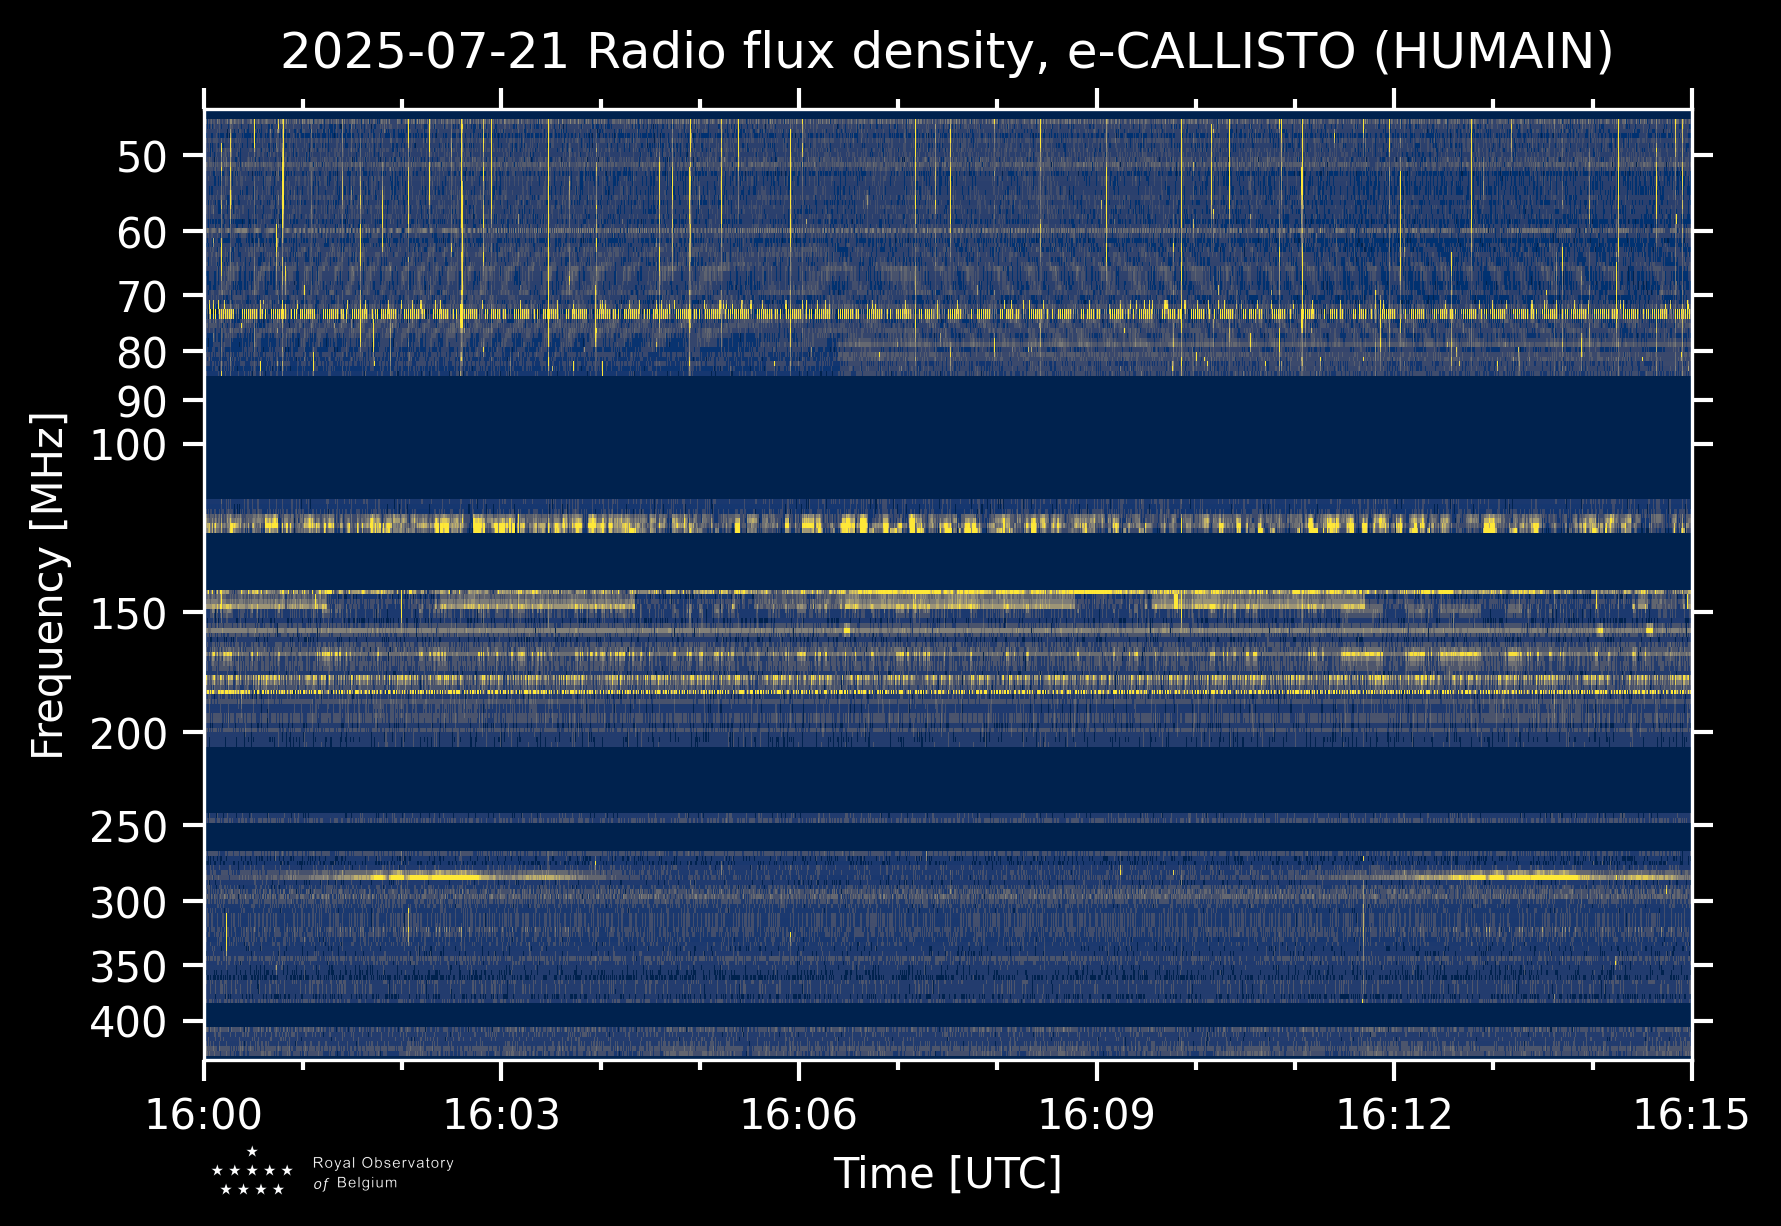The width and height of the screenshot is (1781, 1226).
Task: Select the 16:09 time tick label
Action: [1096, 1114]
